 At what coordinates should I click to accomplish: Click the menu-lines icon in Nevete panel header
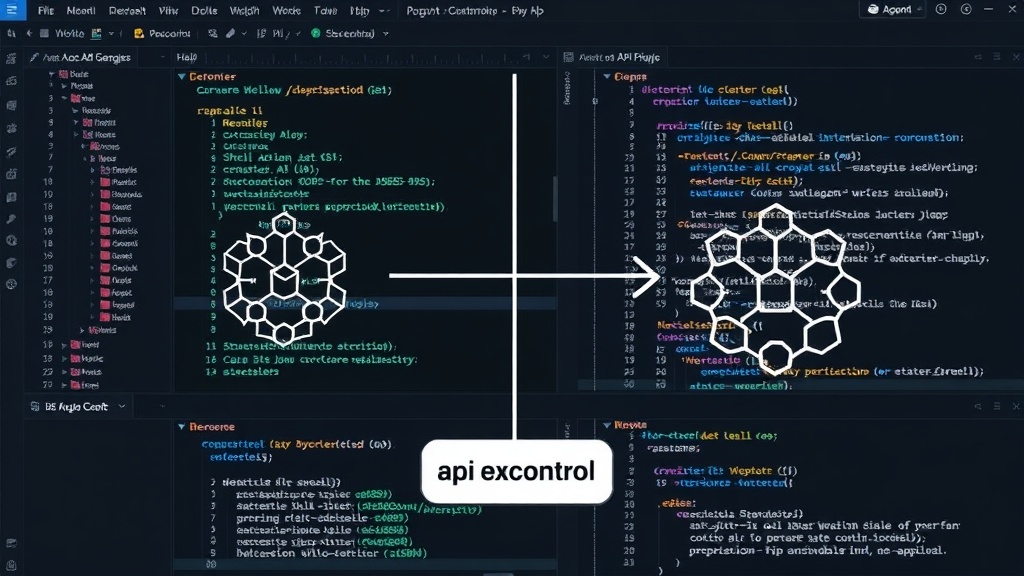click(997, 406)
